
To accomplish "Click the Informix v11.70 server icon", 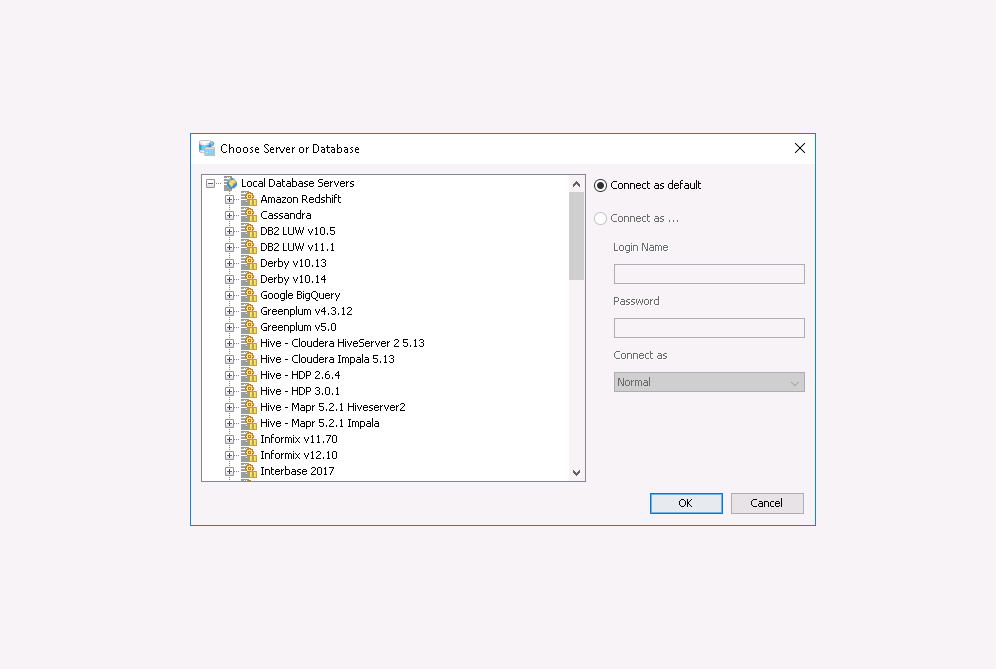I will pyautogui.click(x=249, y=439).
